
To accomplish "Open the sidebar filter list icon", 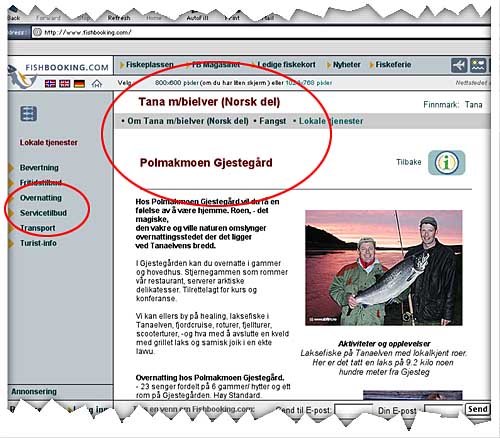I will point(29,114).
